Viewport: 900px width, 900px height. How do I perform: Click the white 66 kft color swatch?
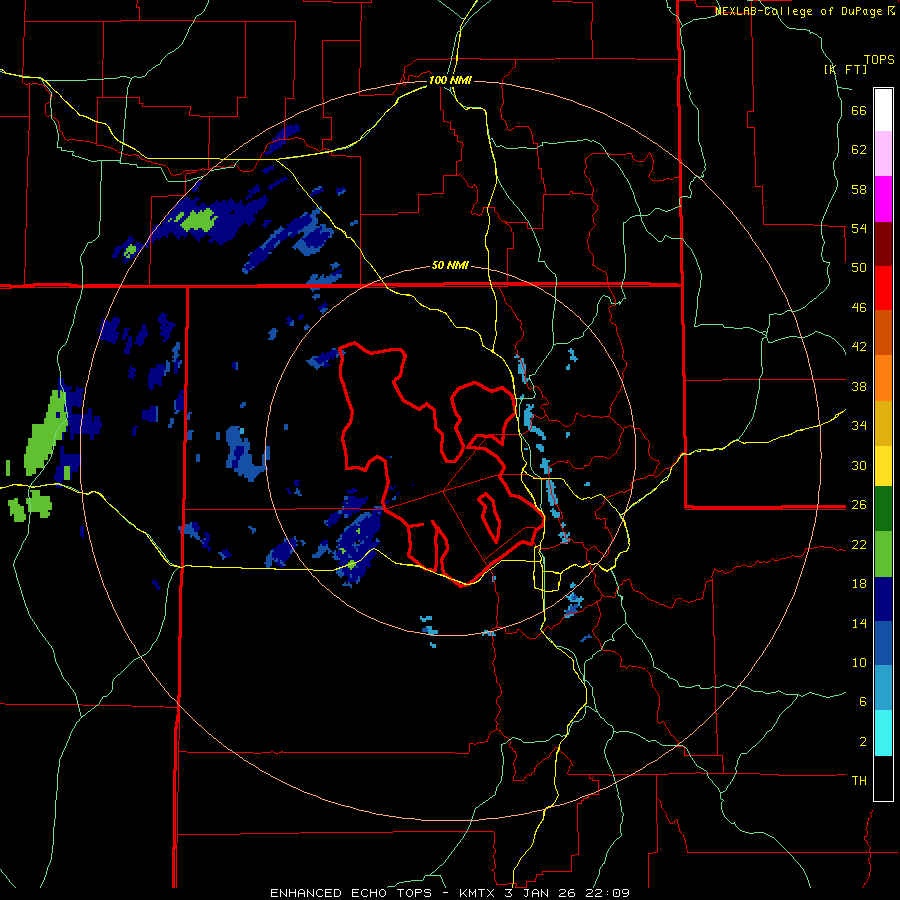pos(883,110)
